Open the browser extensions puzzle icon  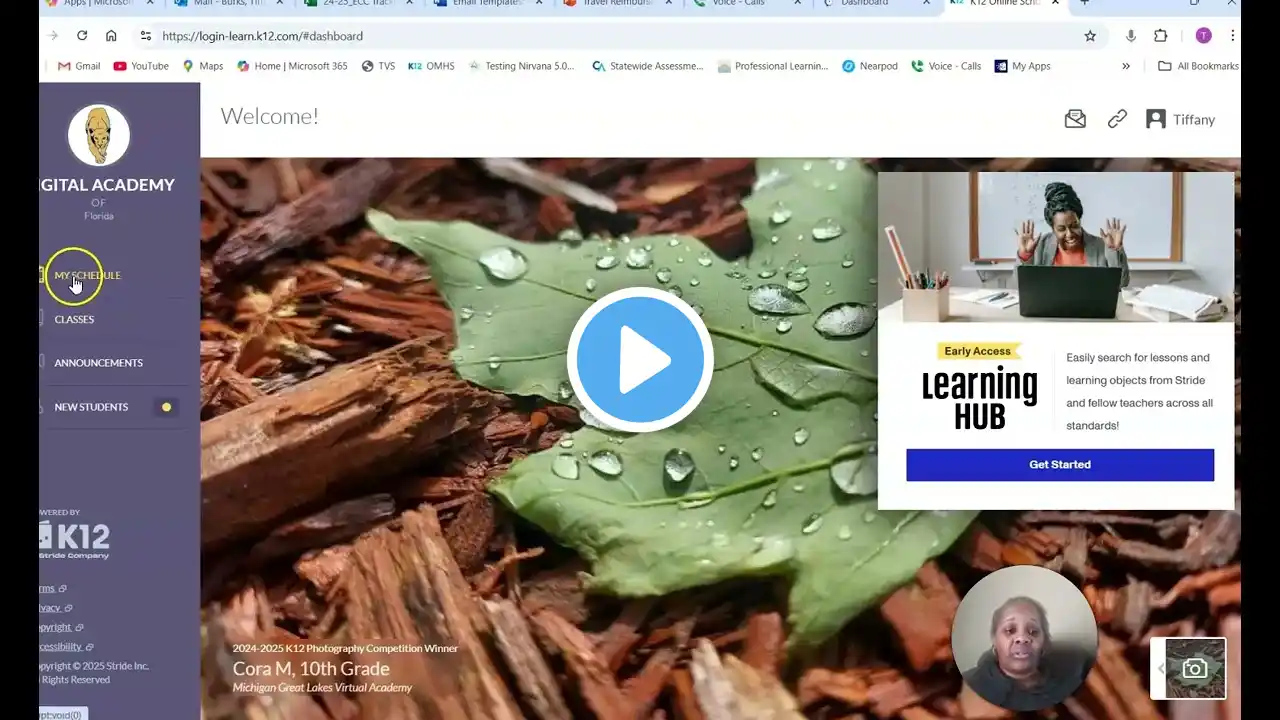pos(1160,36)
